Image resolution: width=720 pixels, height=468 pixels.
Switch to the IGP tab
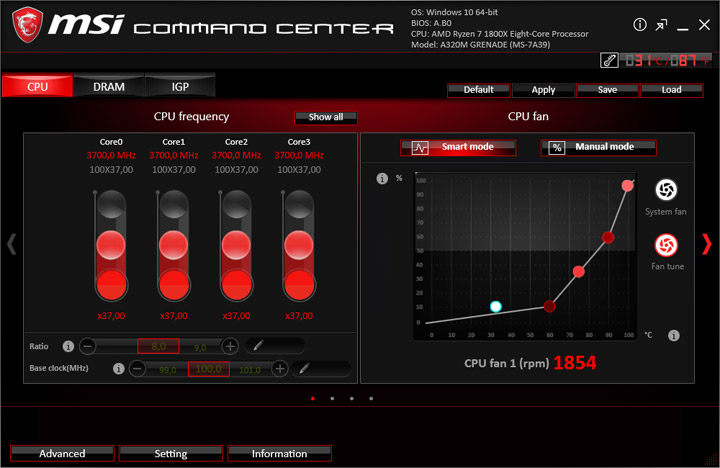click(x=180, y=86)
